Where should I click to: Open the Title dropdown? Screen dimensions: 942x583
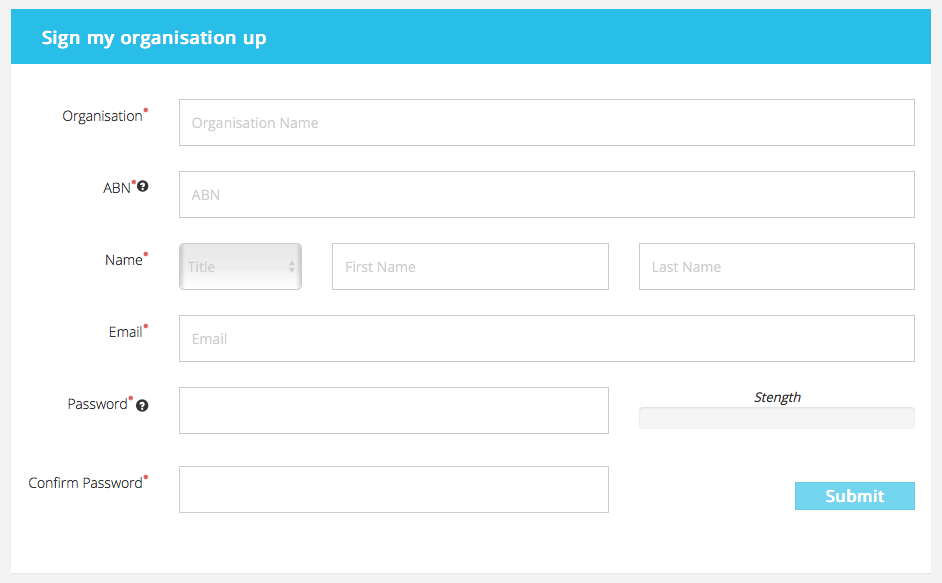[x=240, y=266]
